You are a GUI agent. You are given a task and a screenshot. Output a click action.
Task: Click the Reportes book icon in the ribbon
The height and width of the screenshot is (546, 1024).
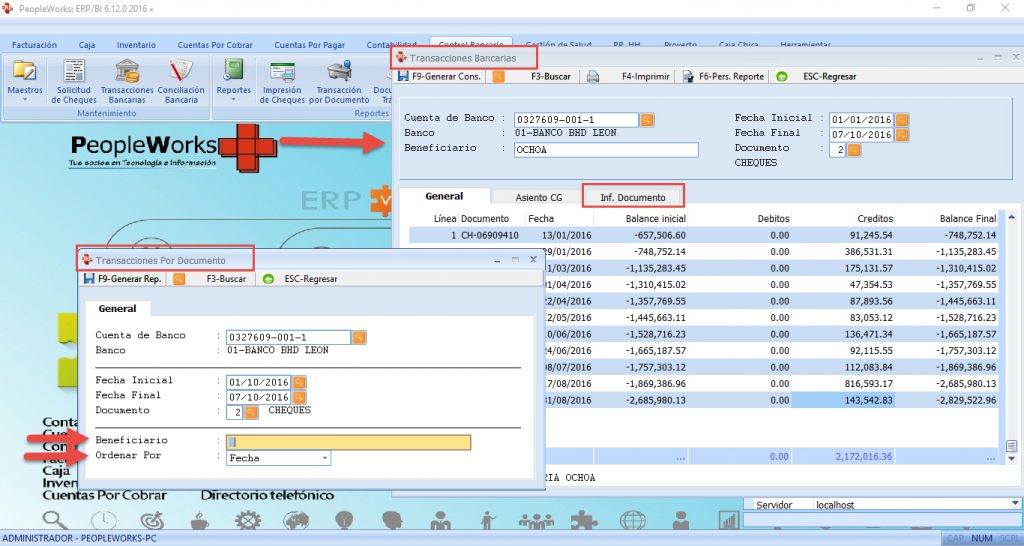click(233, 71)
